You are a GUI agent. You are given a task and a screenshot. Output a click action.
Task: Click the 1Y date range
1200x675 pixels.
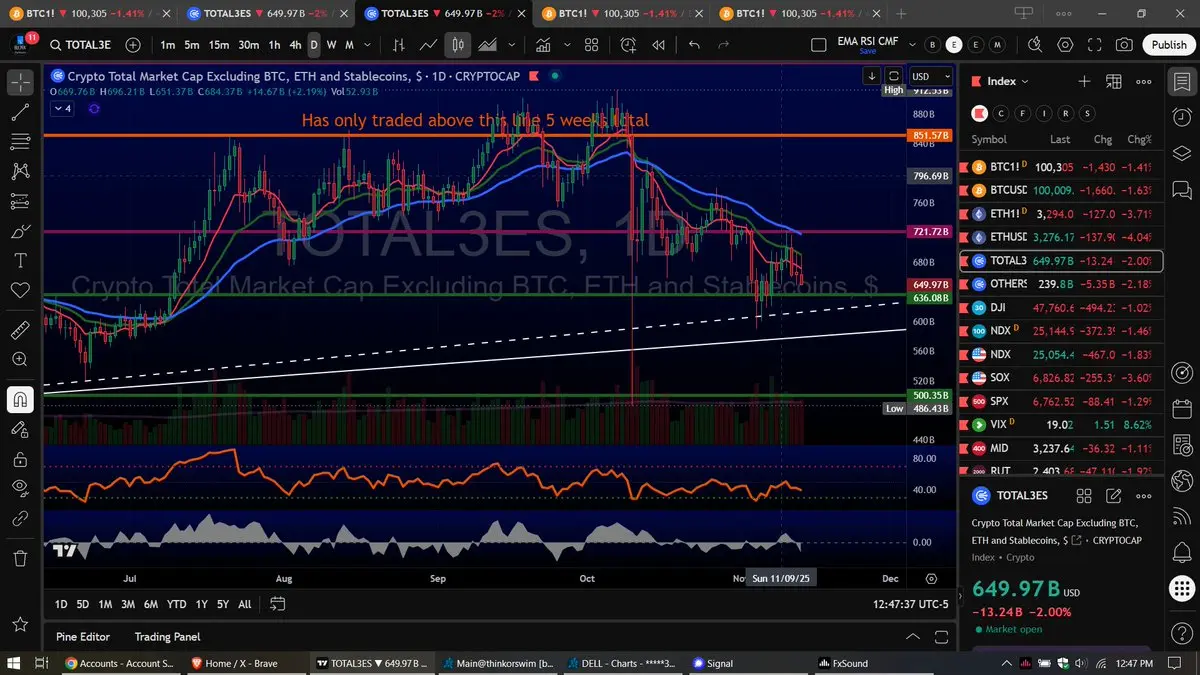tap(202, 604)
